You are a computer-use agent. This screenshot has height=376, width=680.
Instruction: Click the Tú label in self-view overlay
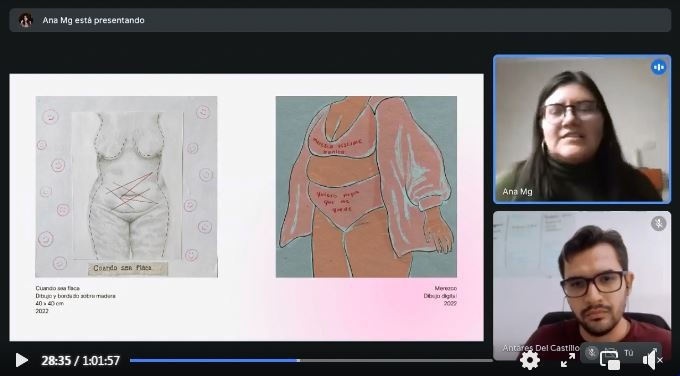coord(628,353)
